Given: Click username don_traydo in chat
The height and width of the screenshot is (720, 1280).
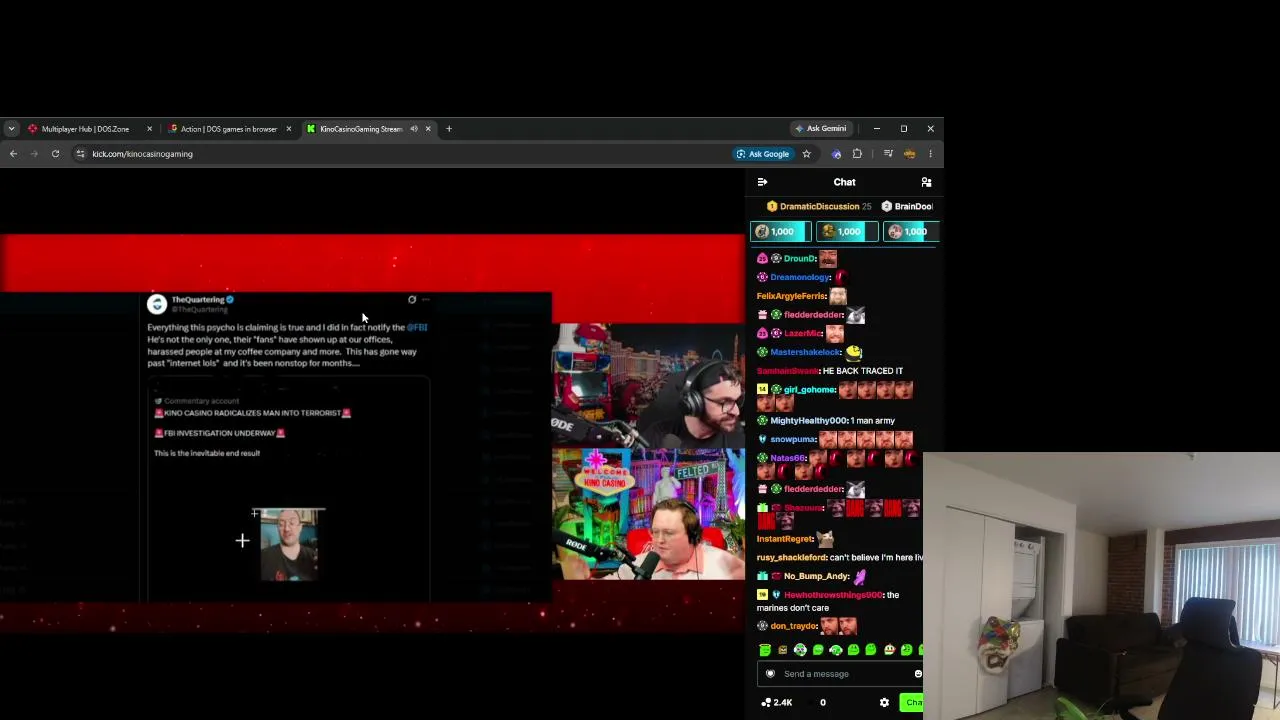Looking at the screenshot, I should pos(794,627).
